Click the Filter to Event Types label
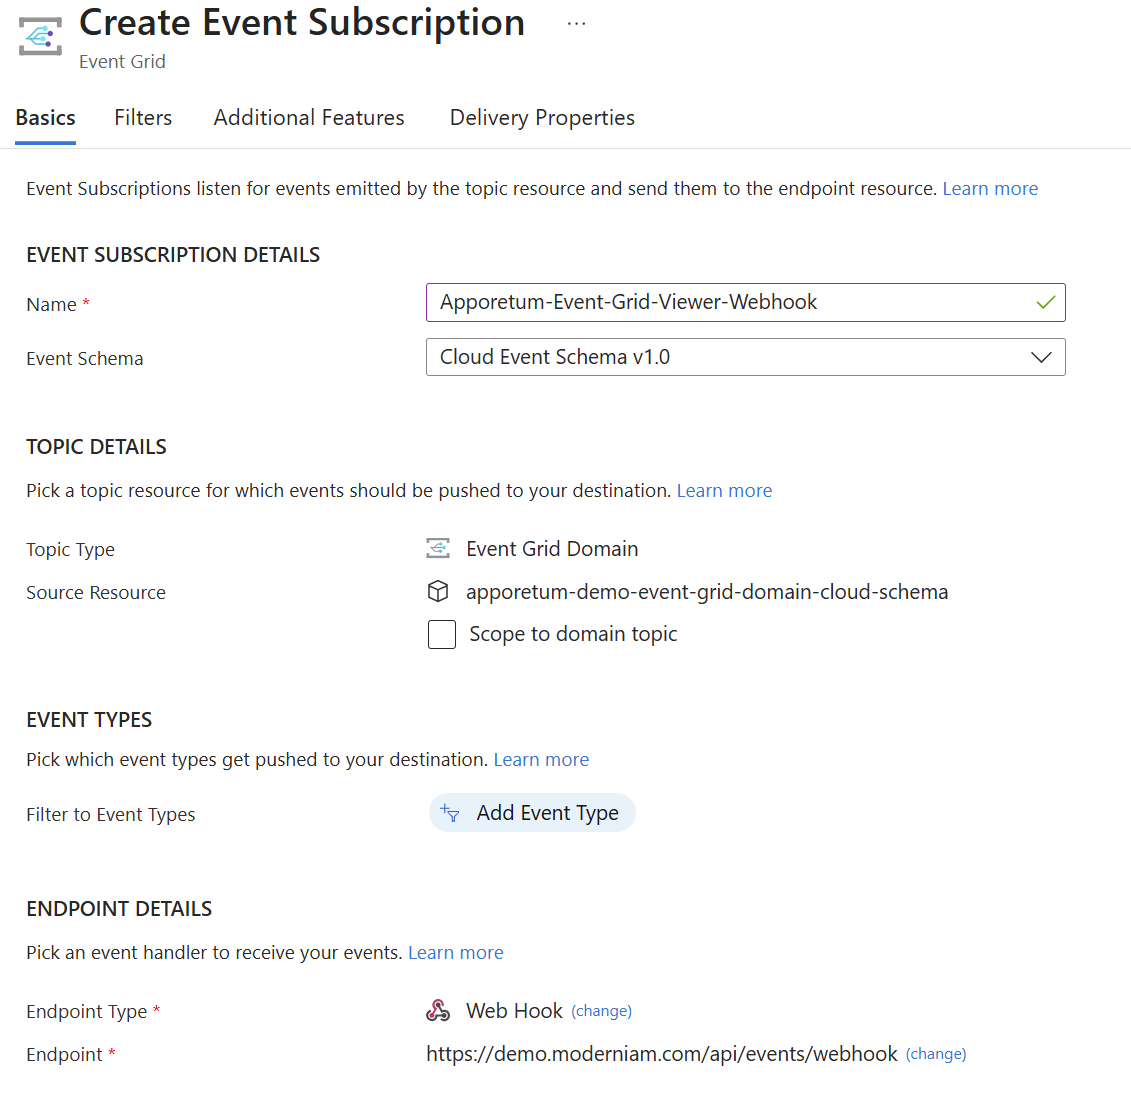The image size is (1131, 1107). 110,814
